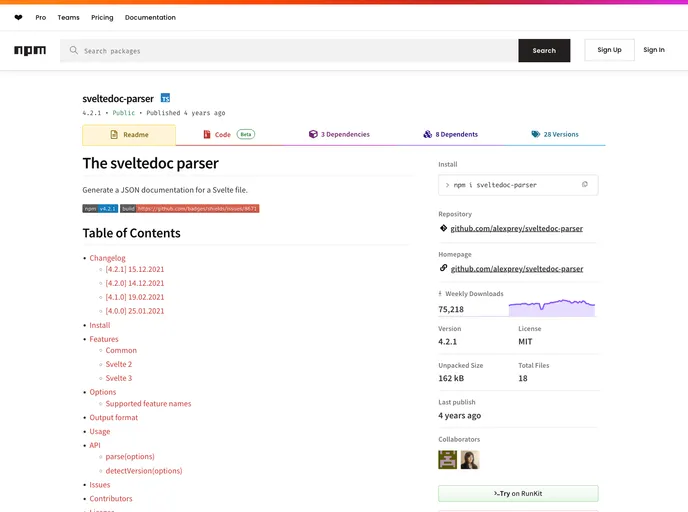Open the Output format link
This screenshot has width=688, height=512.
(x=114, y=417)
